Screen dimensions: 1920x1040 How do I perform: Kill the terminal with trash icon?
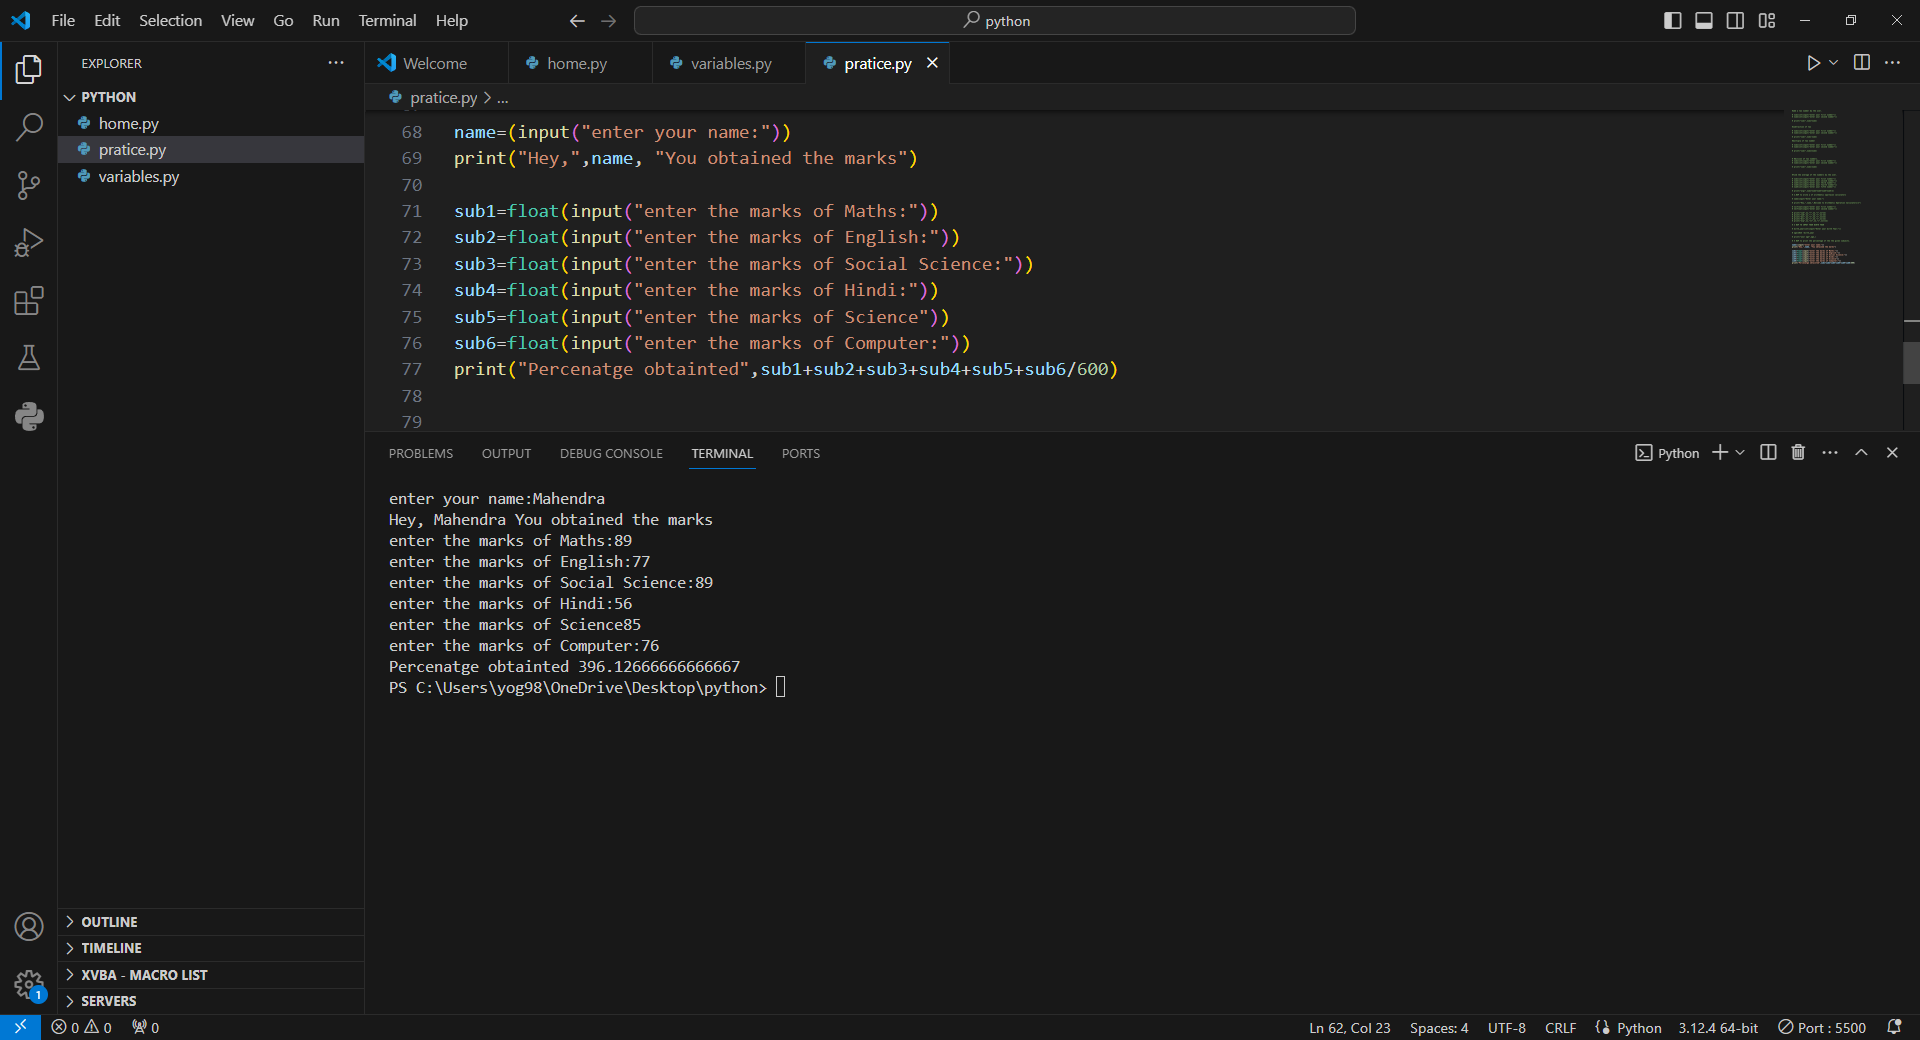(x=1798, y=453)
